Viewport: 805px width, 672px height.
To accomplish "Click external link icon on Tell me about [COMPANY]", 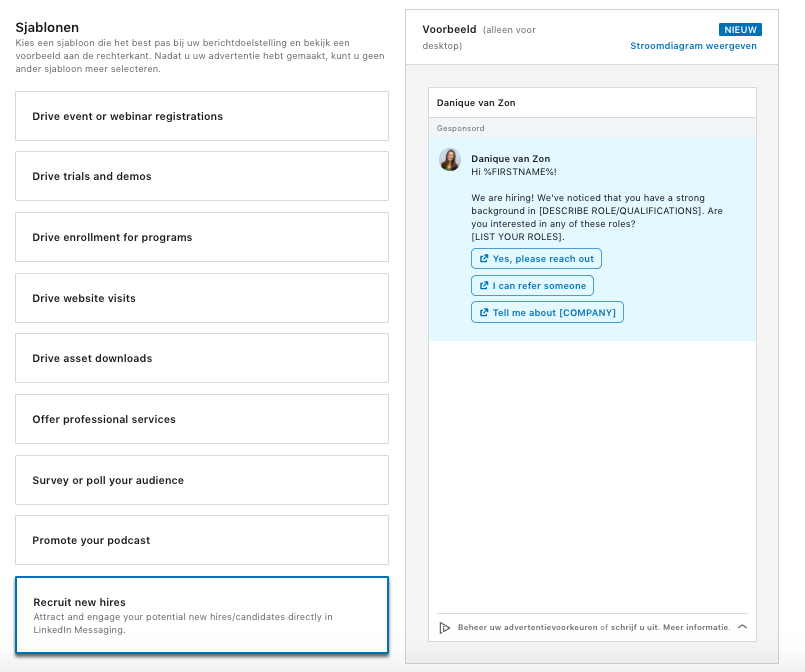I will click(484, 312).
